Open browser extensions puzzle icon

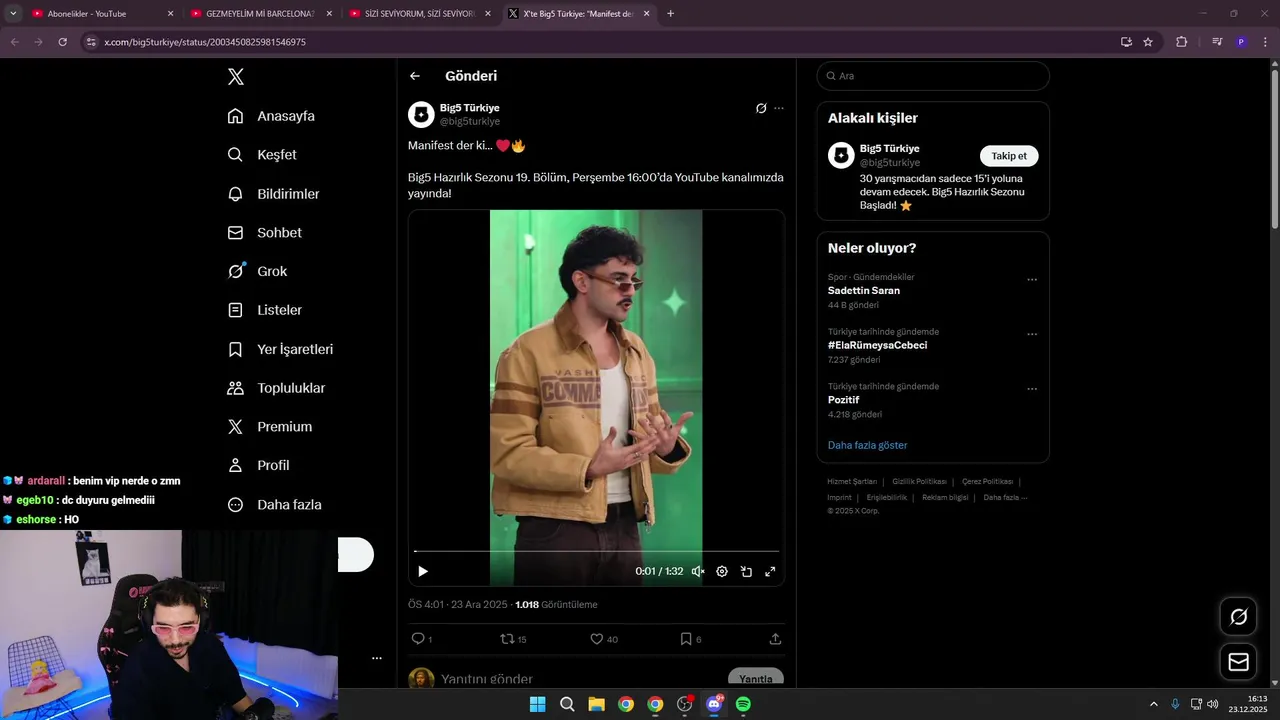click(x=1182, y=42)
